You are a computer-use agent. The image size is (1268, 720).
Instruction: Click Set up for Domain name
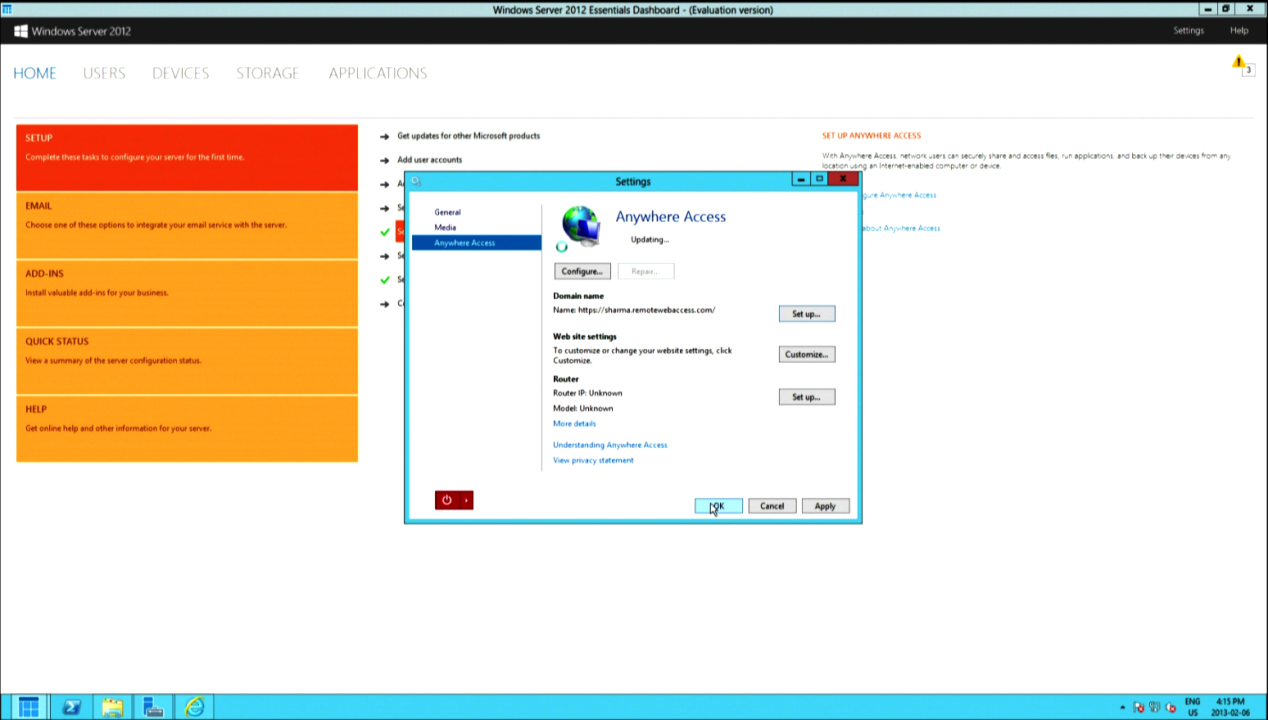pos(806,314)
